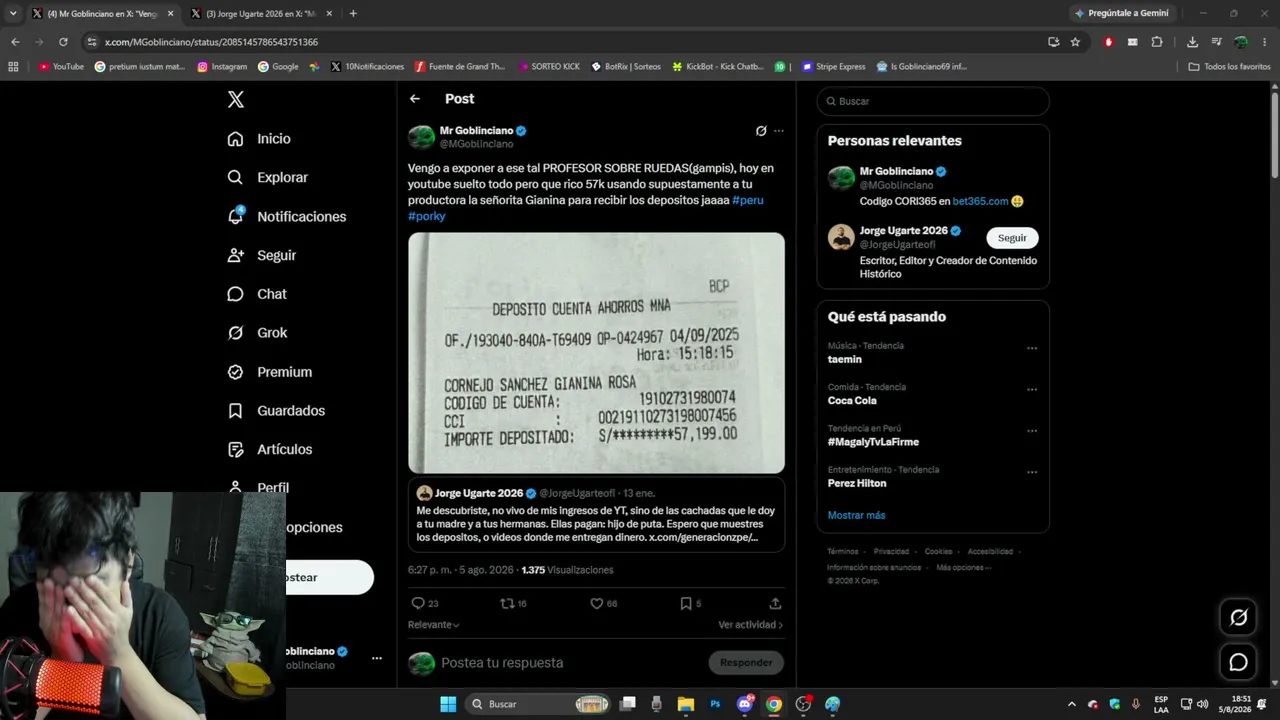Open the Premium verified icon in sidebar
The image size is (1280, 720).
(235, 372)
